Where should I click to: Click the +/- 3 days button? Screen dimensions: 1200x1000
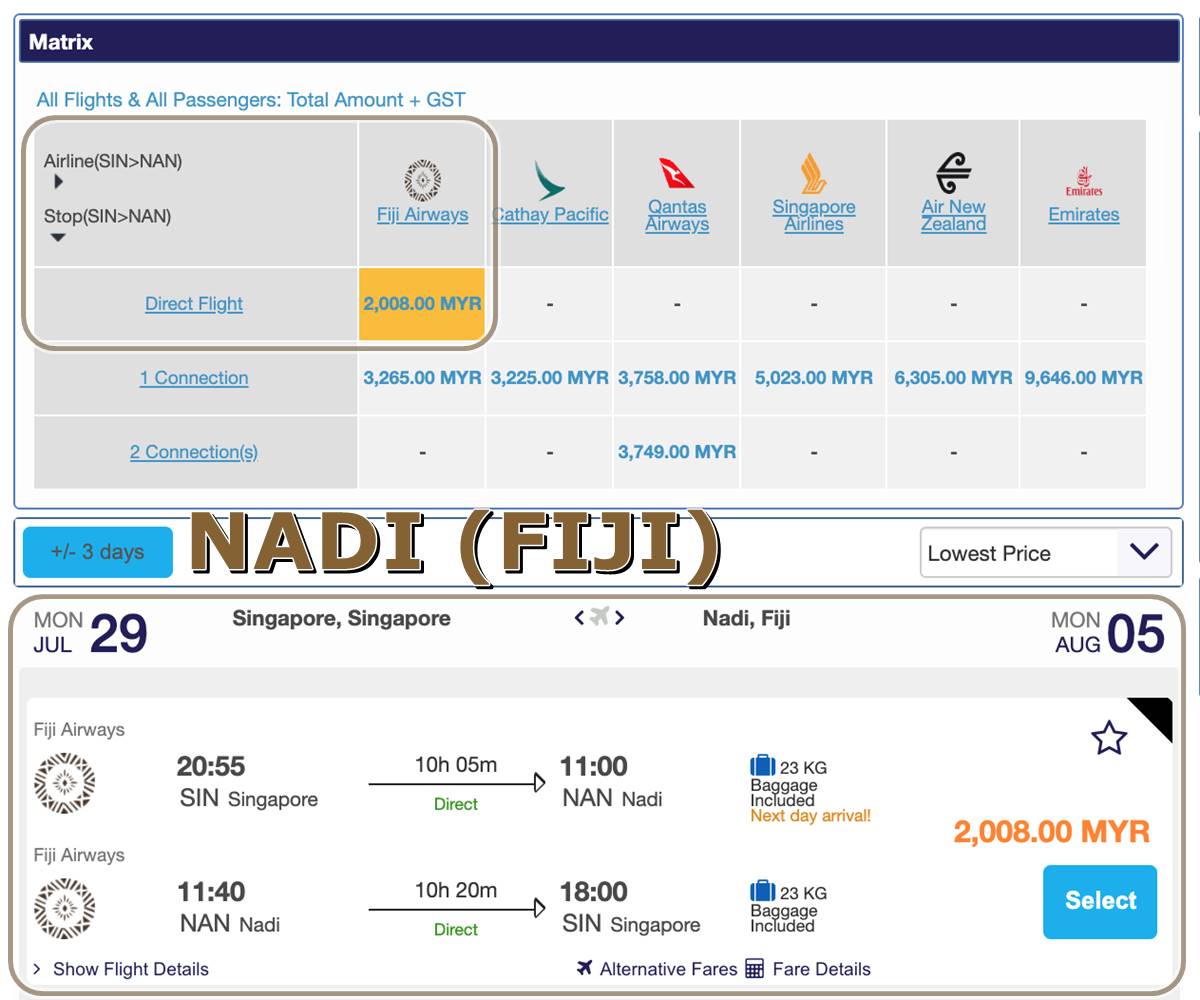(98, 552)
